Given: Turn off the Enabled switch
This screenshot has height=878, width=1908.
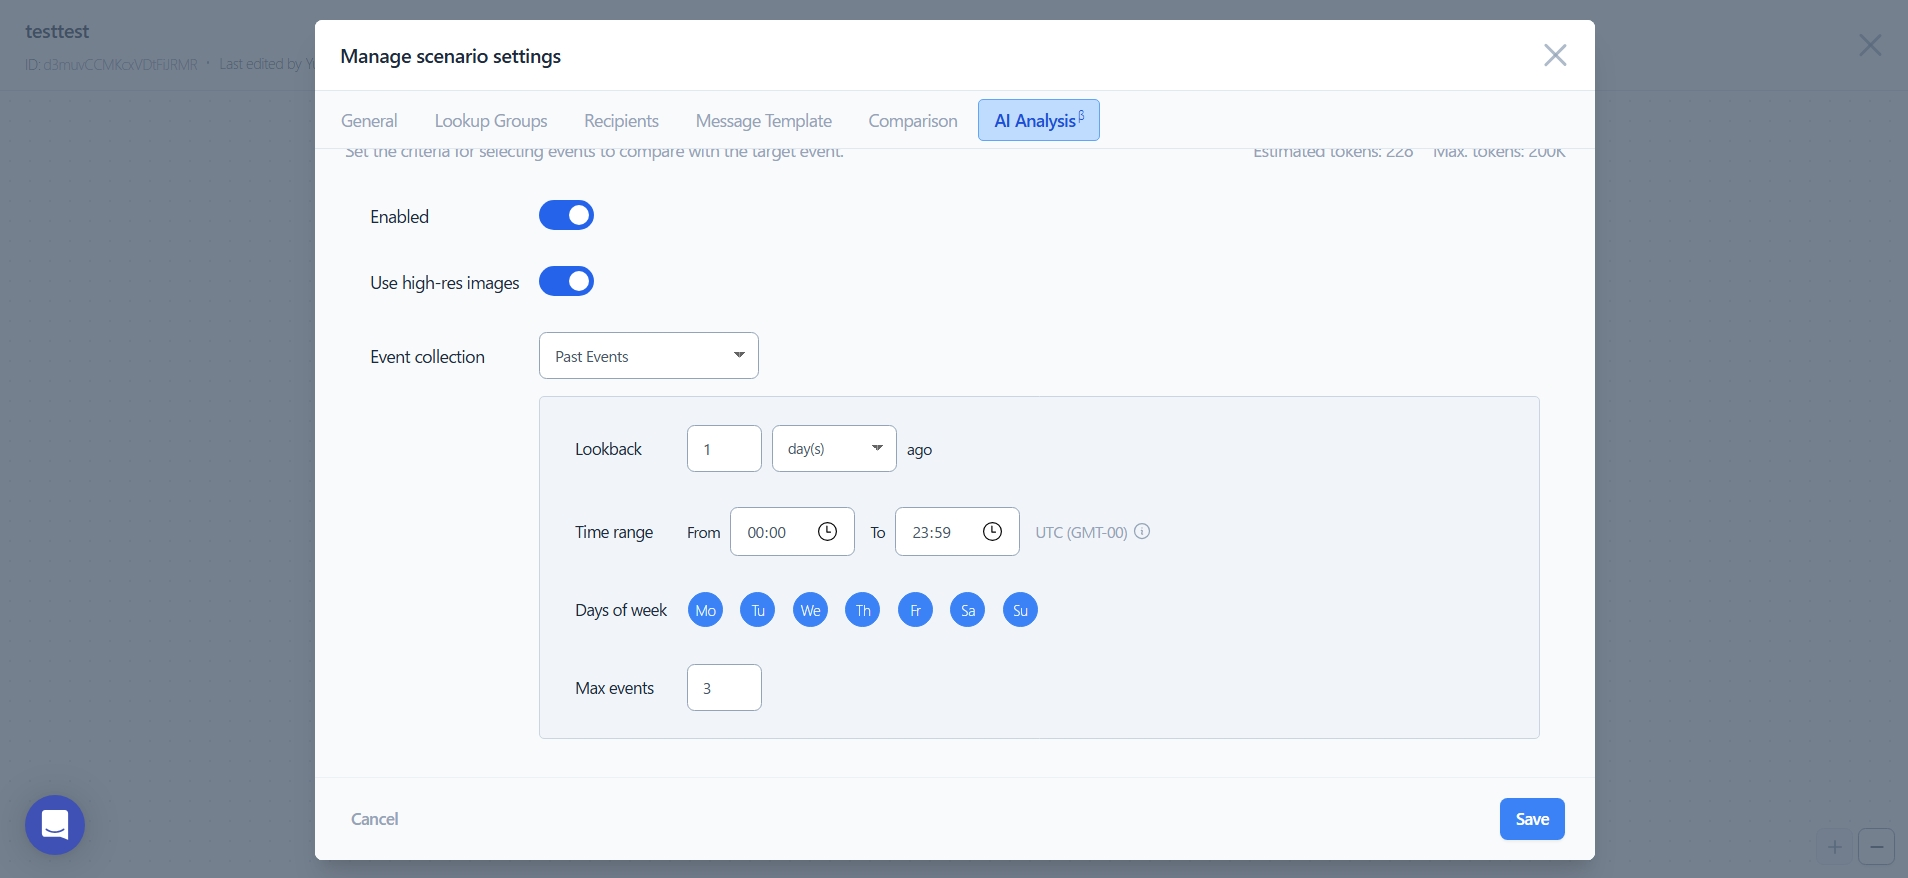Looking at the screenshot, I should (566, 216).
